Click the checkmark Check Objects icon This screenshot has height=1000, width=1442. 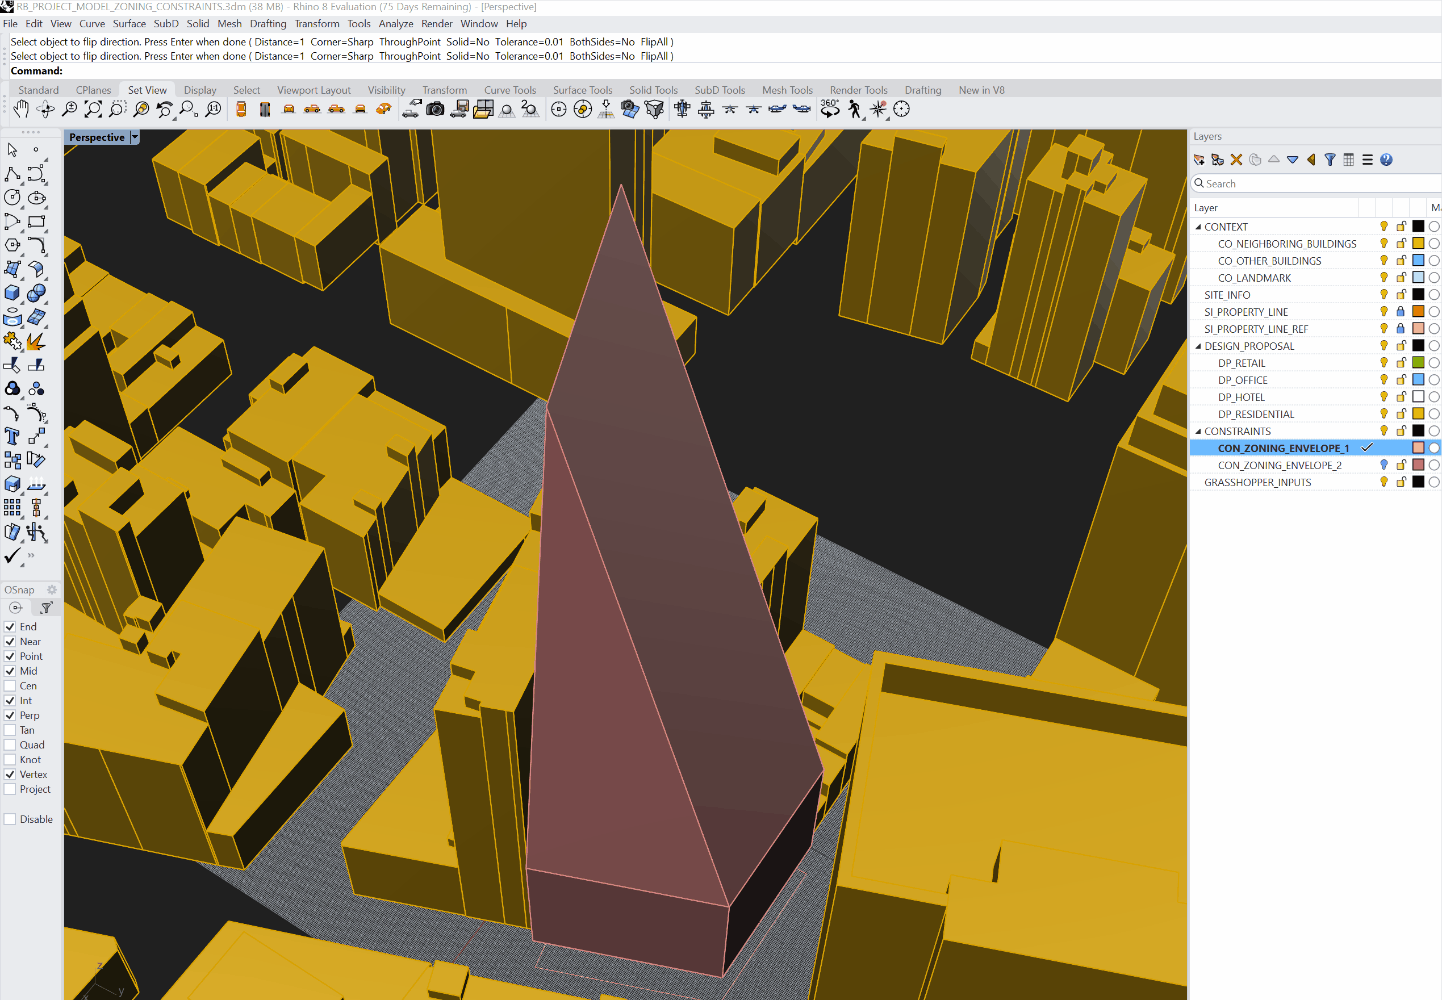click(13, 556)
